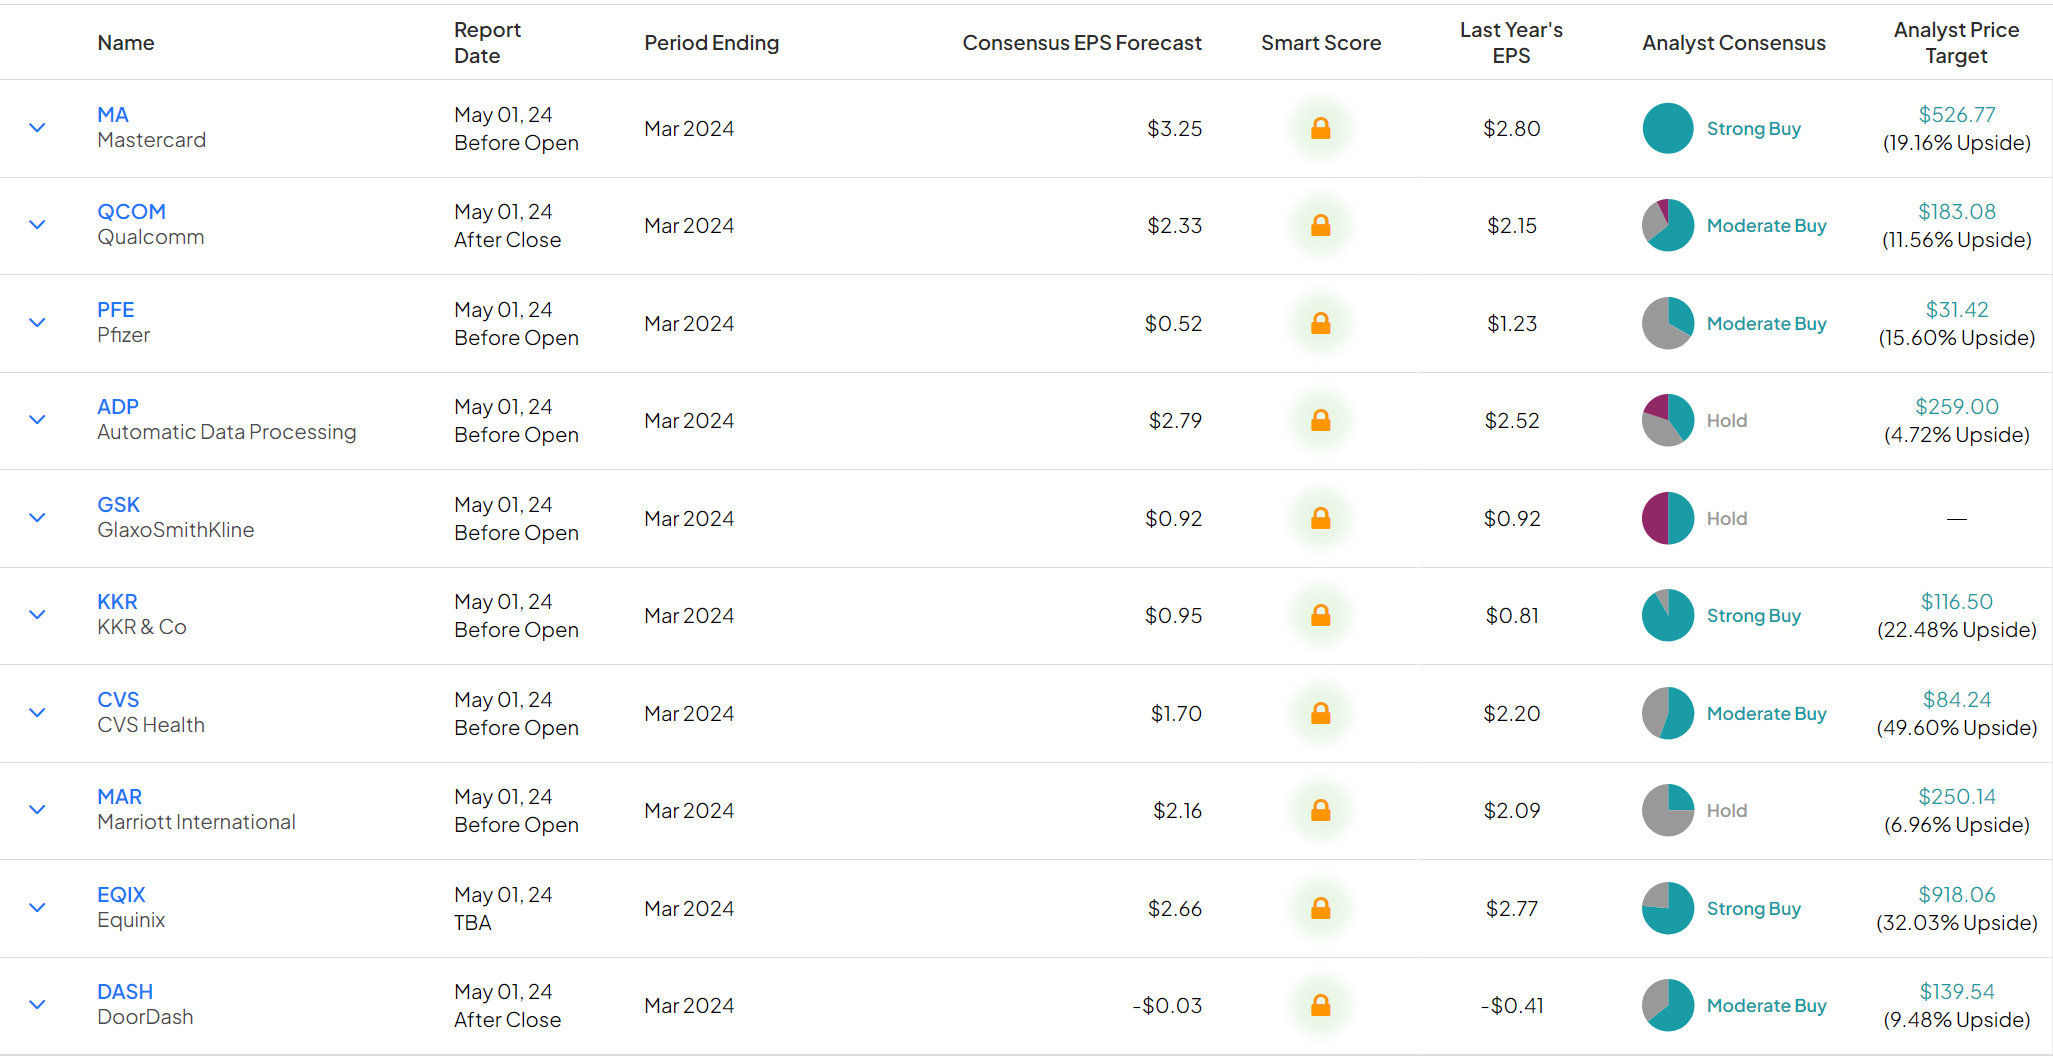2053x1057 pixels.
Task: Click the Analyst Price Target header
Action: 1957,43
